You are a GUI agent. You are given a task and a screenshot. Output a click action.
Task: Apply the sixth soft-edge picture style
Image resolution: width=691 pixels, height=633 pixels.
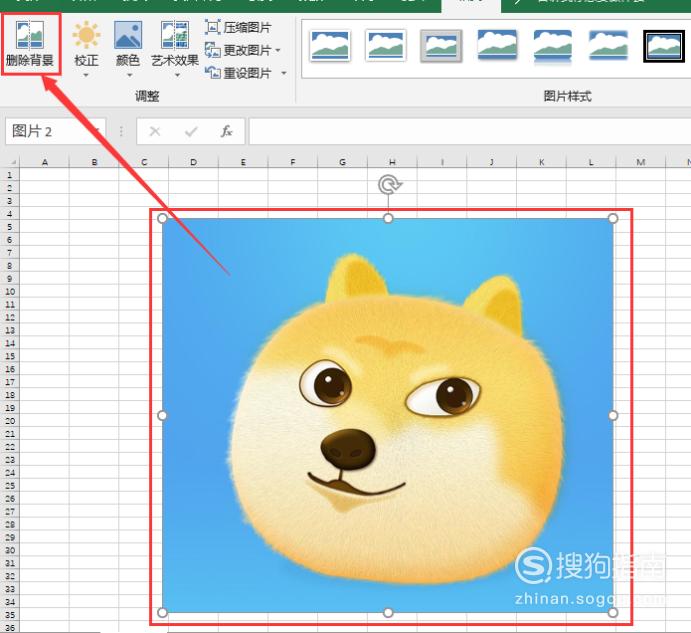click(608, 45)
